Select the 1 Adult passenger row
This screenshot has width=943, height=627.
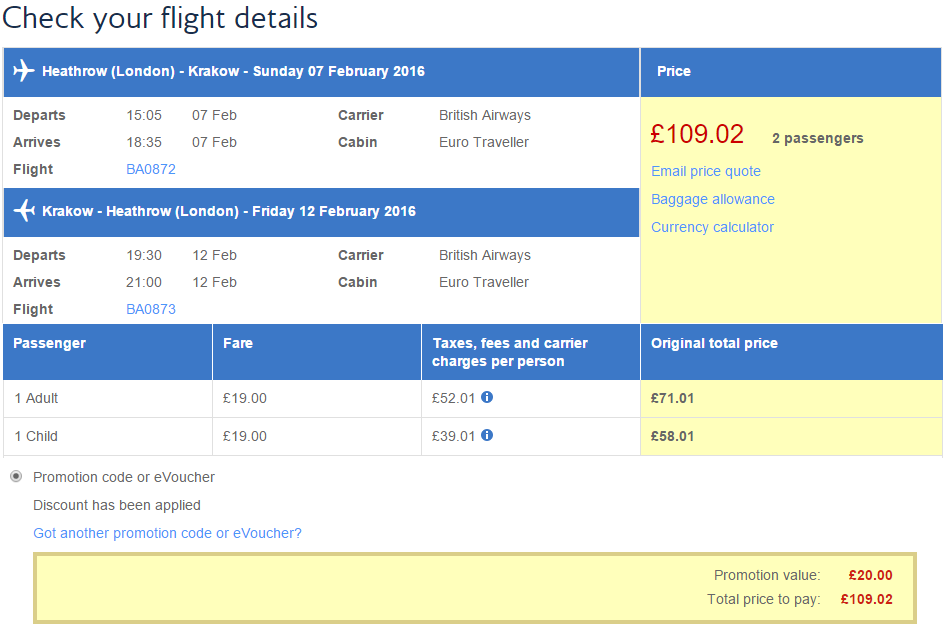click(37, 398)
